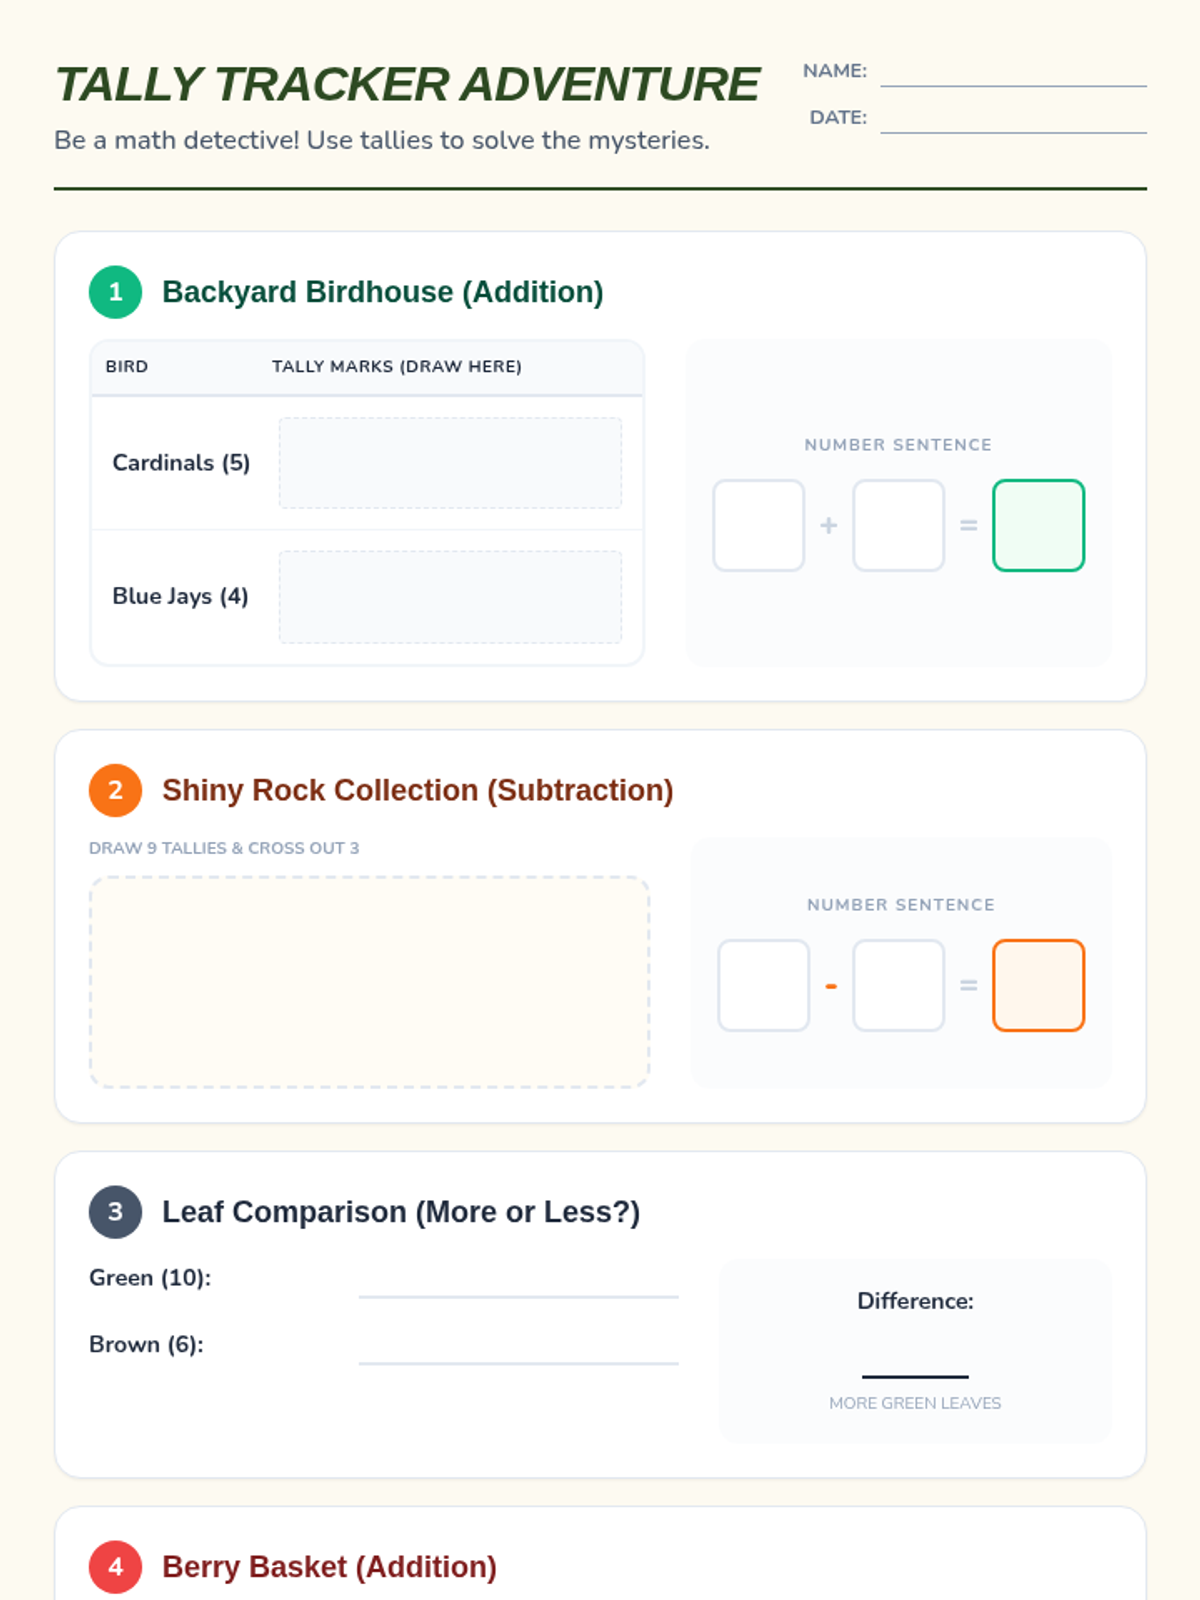Select the Blue Jays tally marks box
The image size is (1200, 1600).
point(450,597)
